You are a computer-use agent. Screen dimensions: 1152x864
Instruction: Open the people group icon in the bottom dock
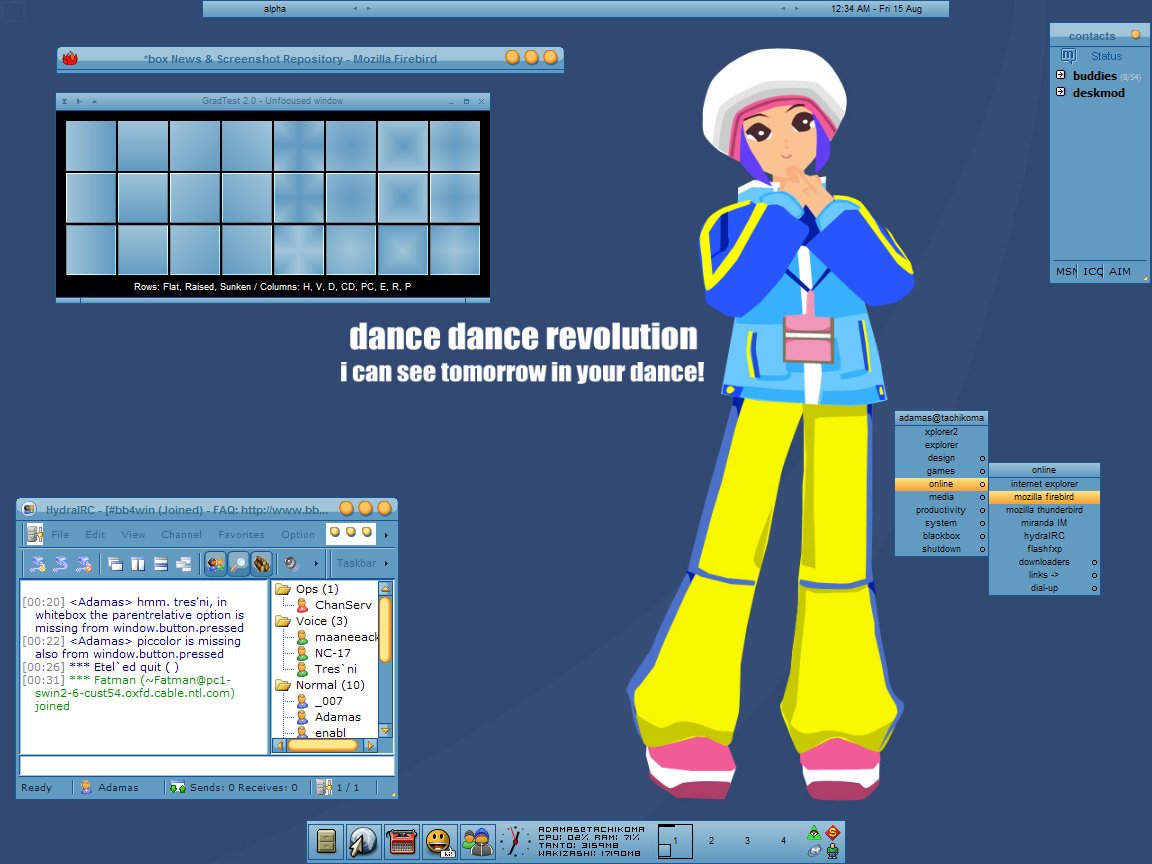478,841
